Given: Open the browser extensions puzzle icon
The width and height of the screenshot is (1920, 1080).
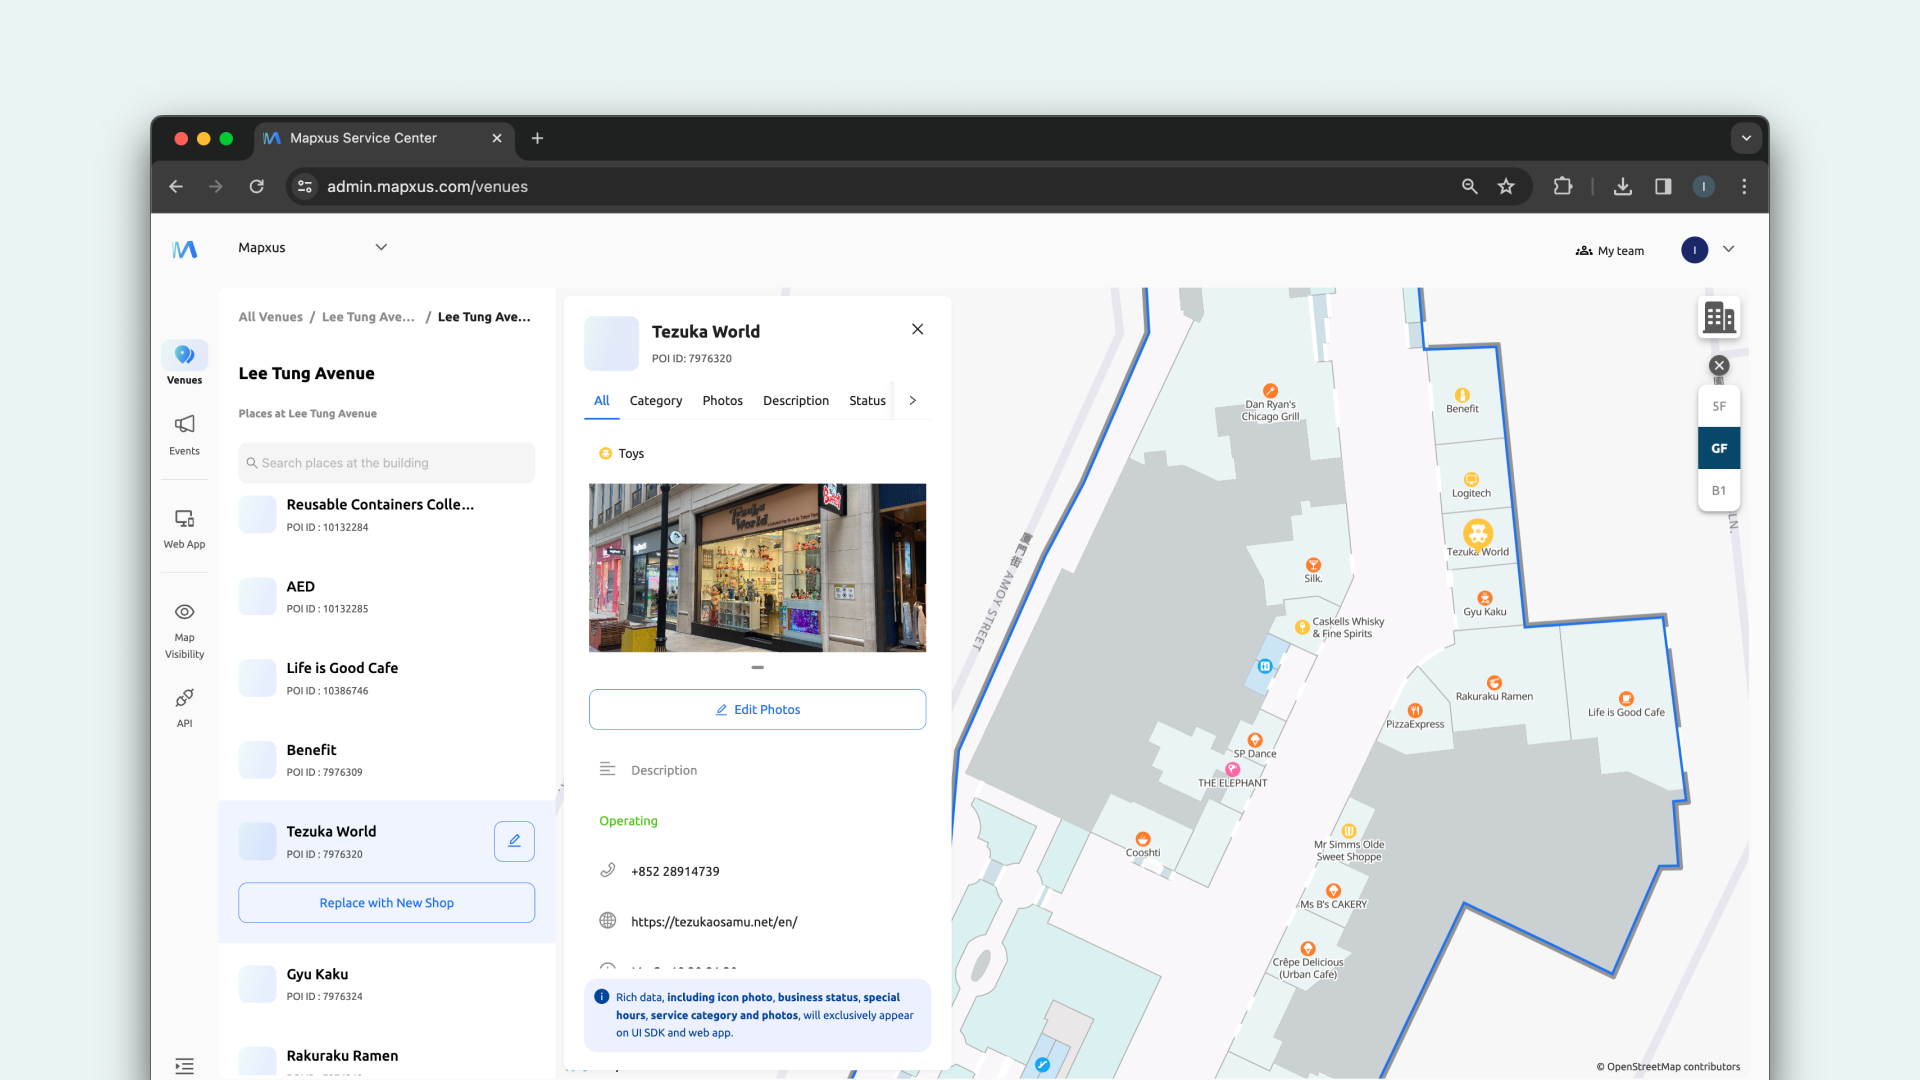Looking at the screenshot, I should pos(1562,187).
